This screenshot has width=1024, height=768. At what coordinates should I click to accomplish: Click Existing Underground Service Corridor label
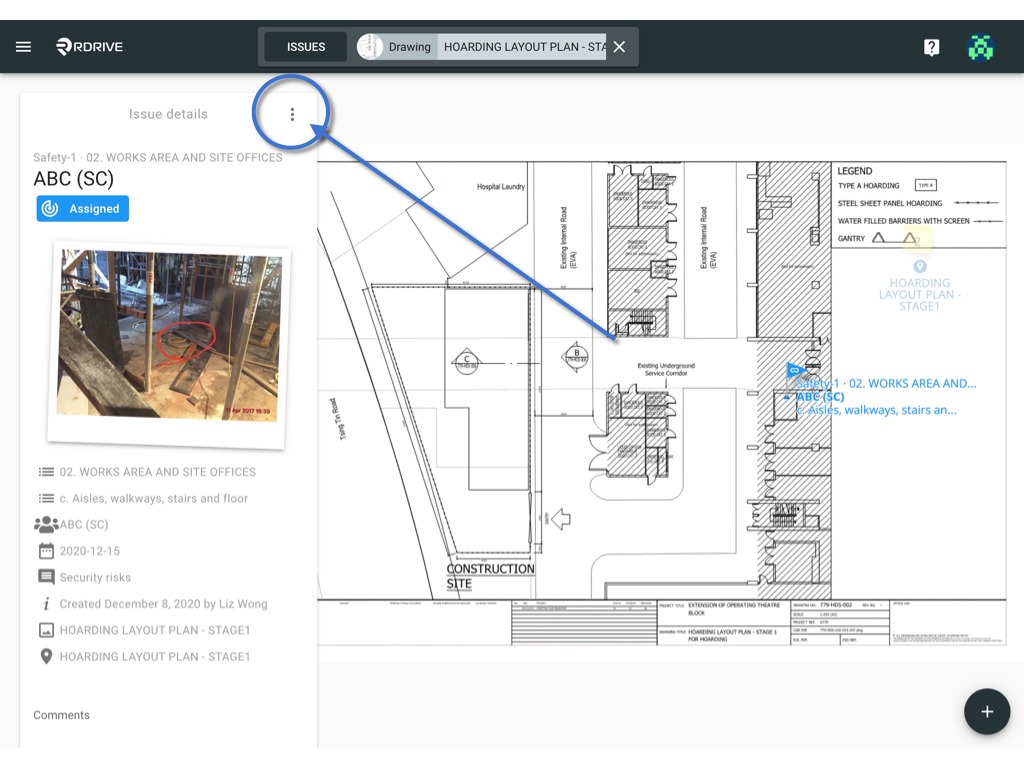tap(666, 370)
